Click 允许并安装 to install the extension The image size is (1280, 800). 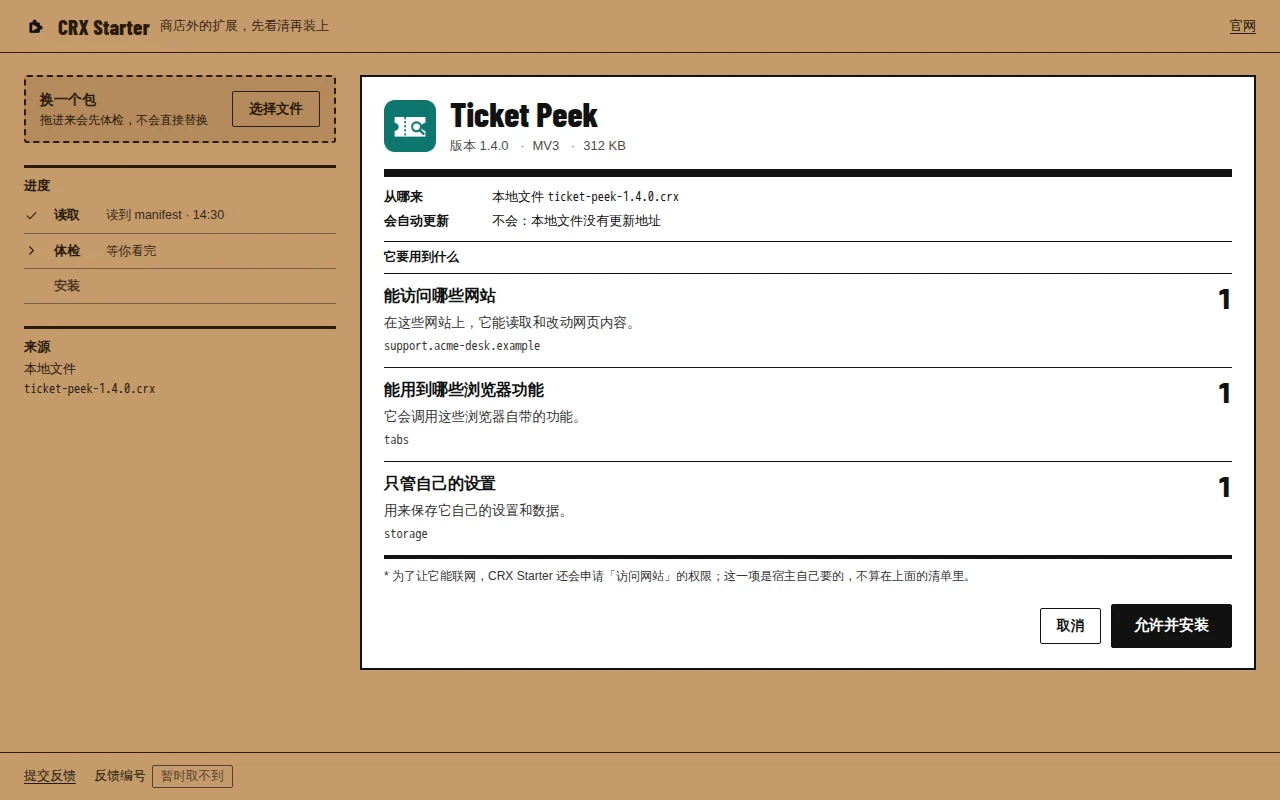tap(1171, 626)
